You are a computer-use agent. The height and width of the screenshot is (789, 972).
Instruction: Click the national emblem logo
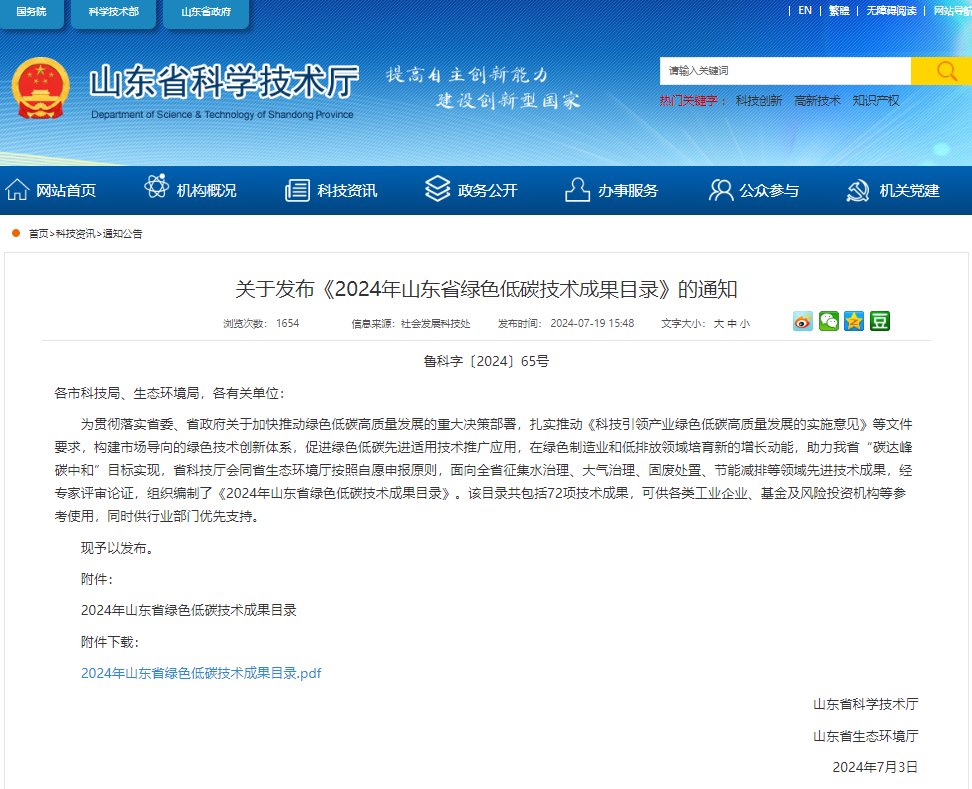(41, 90)
